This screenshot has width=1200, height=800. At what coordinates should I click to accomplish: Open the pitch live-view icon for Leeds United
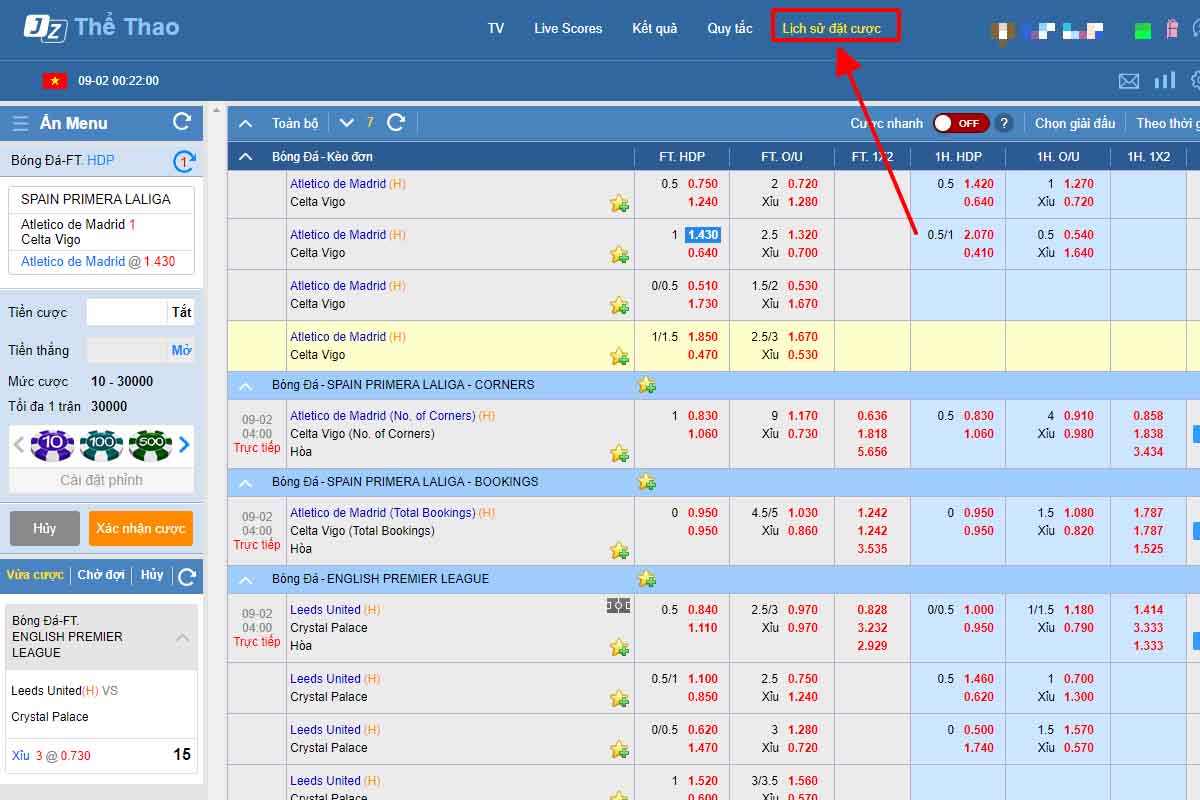tap(618, 606)
